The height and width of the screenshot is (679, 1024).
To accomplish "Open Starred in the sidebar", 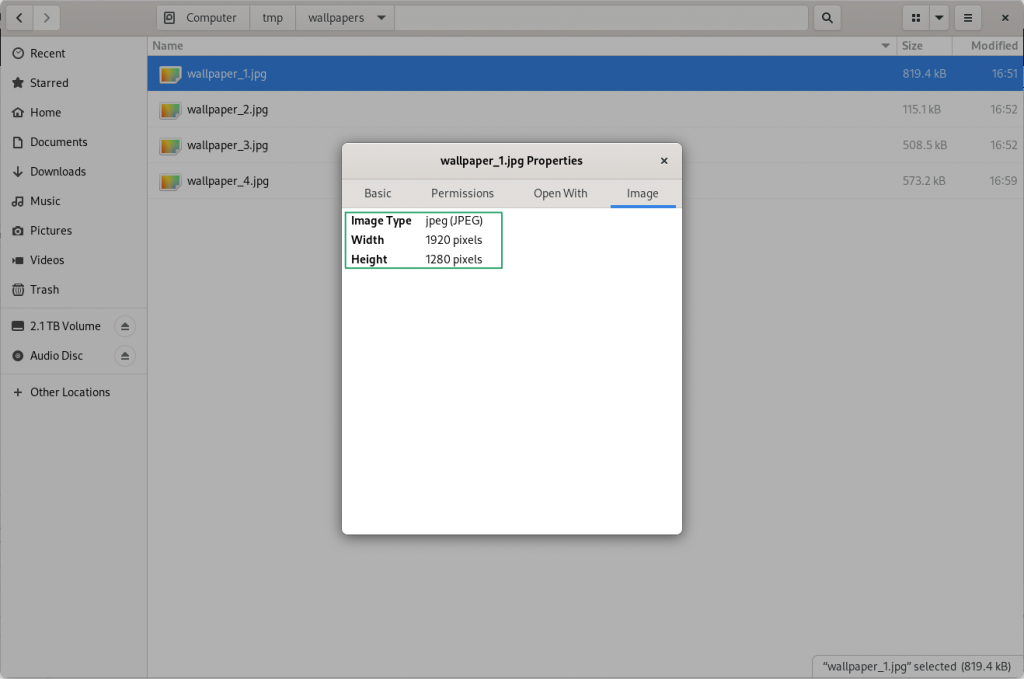I will point(49,83).
